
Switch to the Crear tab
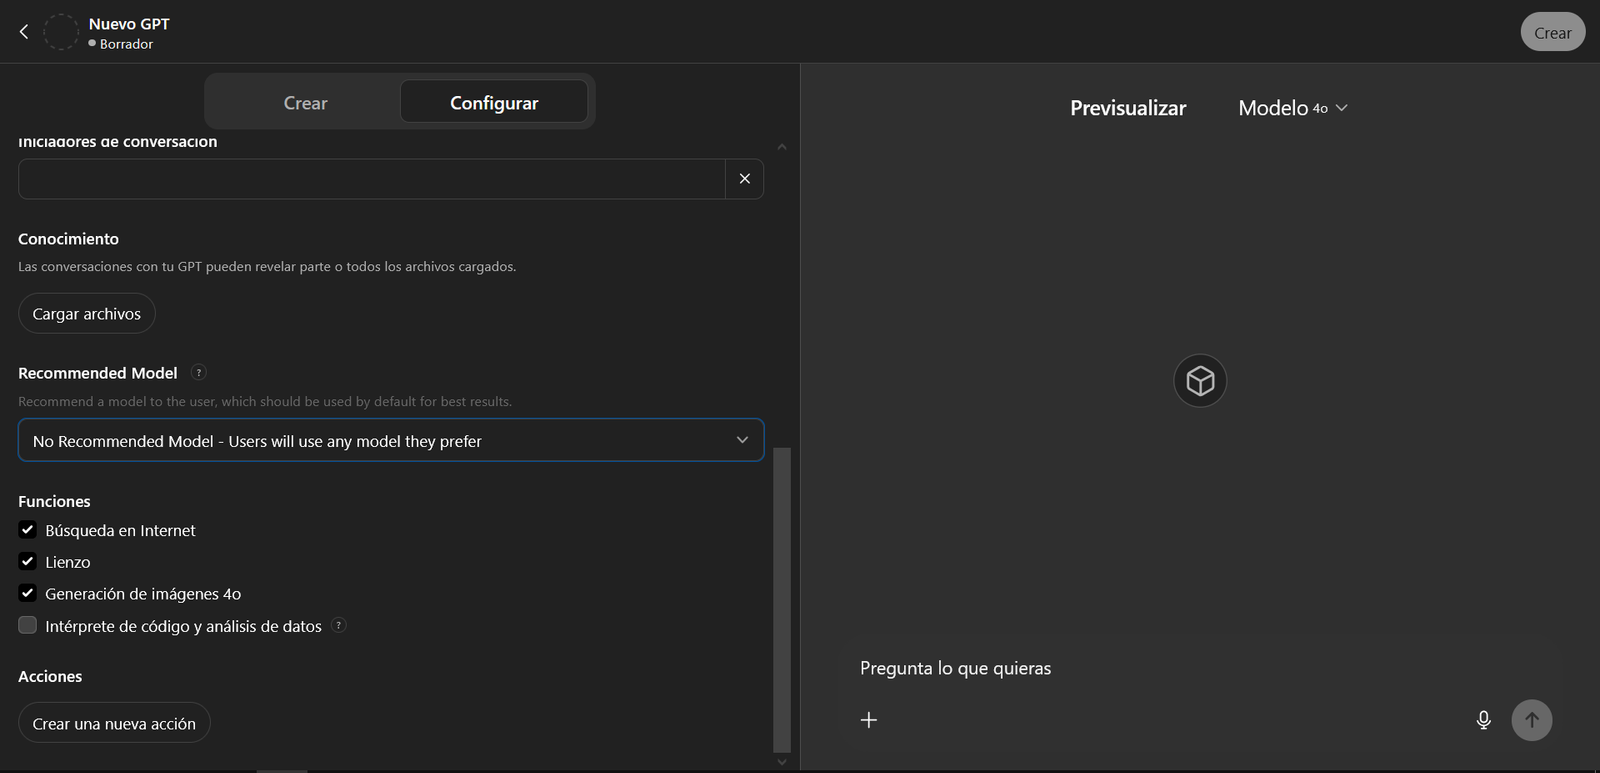point(305,103)
